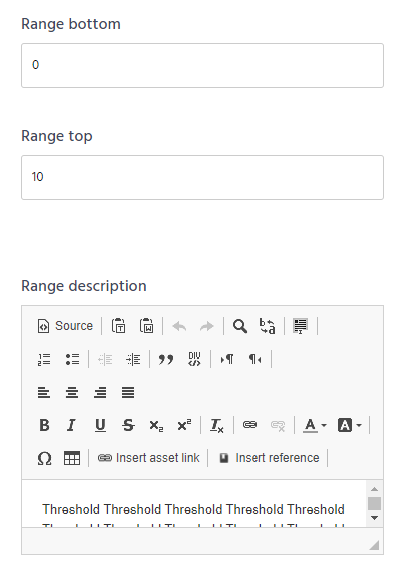The height and width of the screenshot is (567, 398).
Task: Toggle underline formatting
Action: [100, 425]
